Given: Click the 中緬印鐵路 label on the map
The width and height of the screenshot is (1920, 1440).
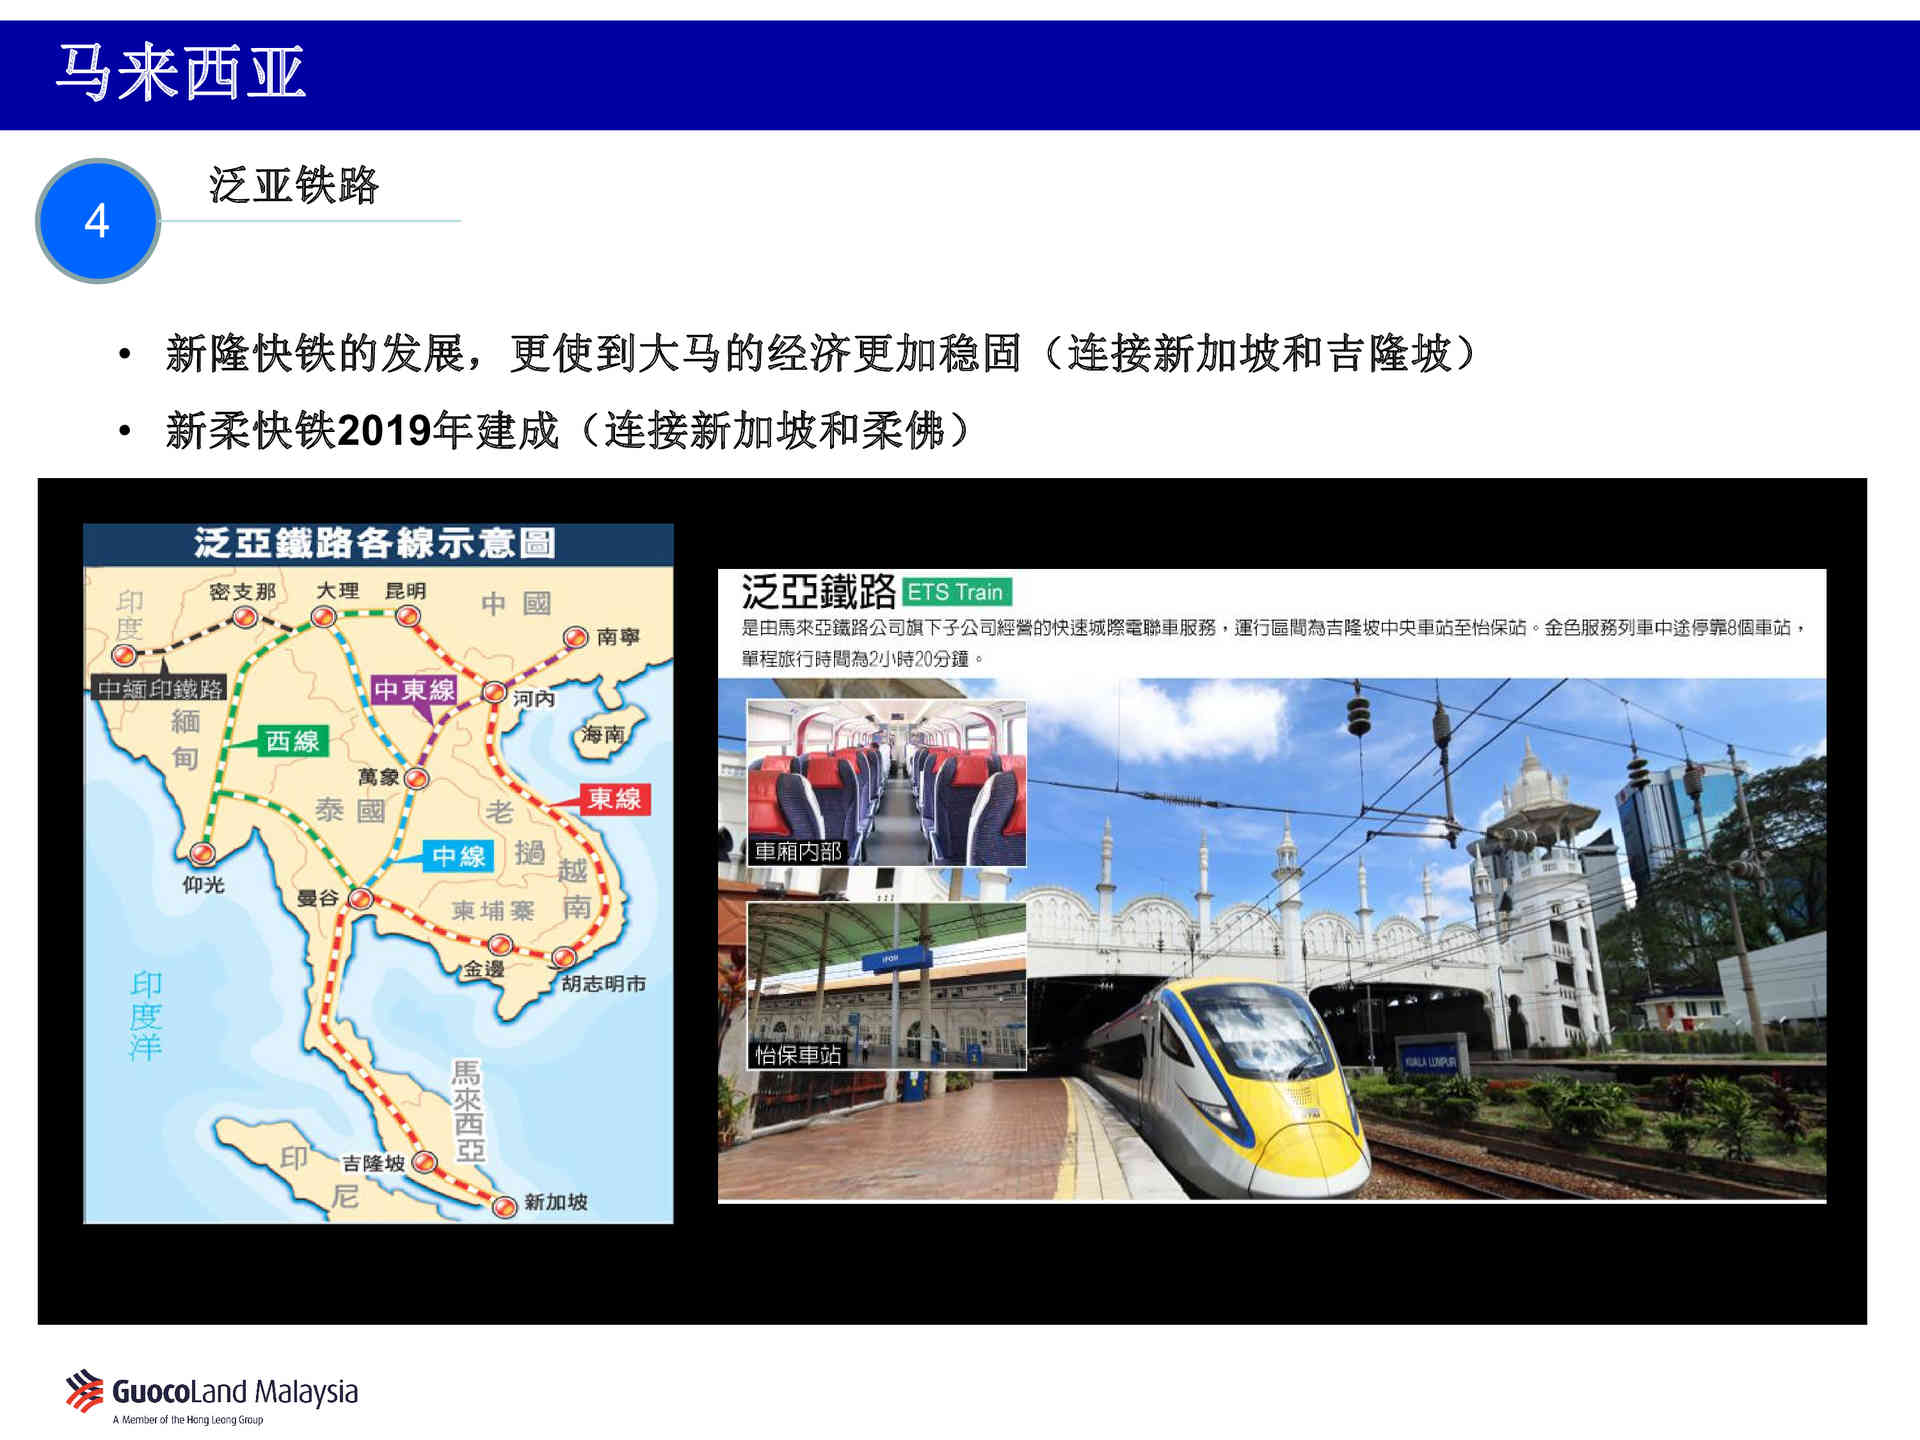Looking at the screenshot, I should (160, 689).
